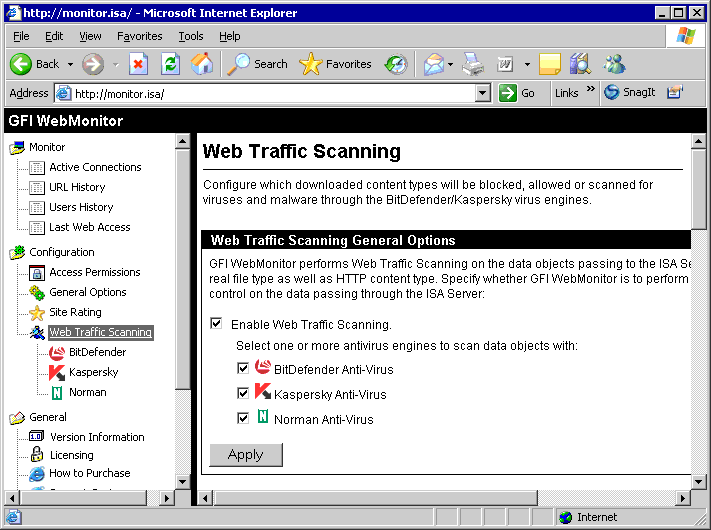This screenshot has width=711, height=530.
Task: Open How to Purchase item
Action: point(90,473)
